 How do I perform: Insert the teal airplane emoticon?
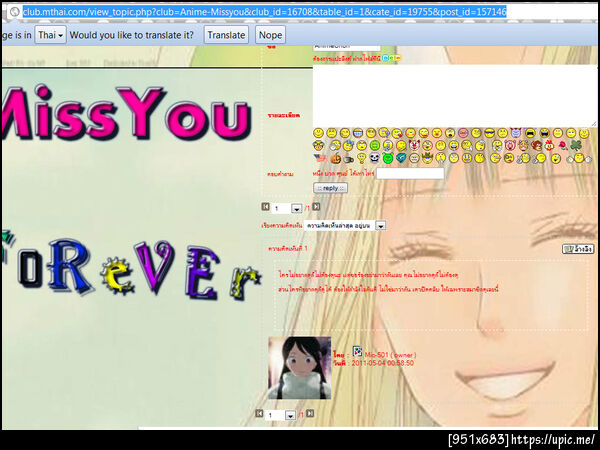[401, 158]
